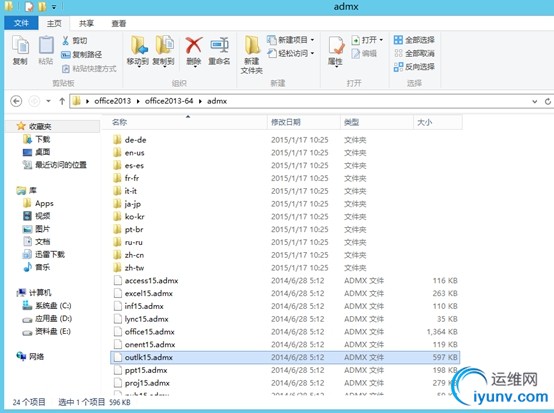
Task: Click the Back navigation arrow
Action: pos(16,101)
